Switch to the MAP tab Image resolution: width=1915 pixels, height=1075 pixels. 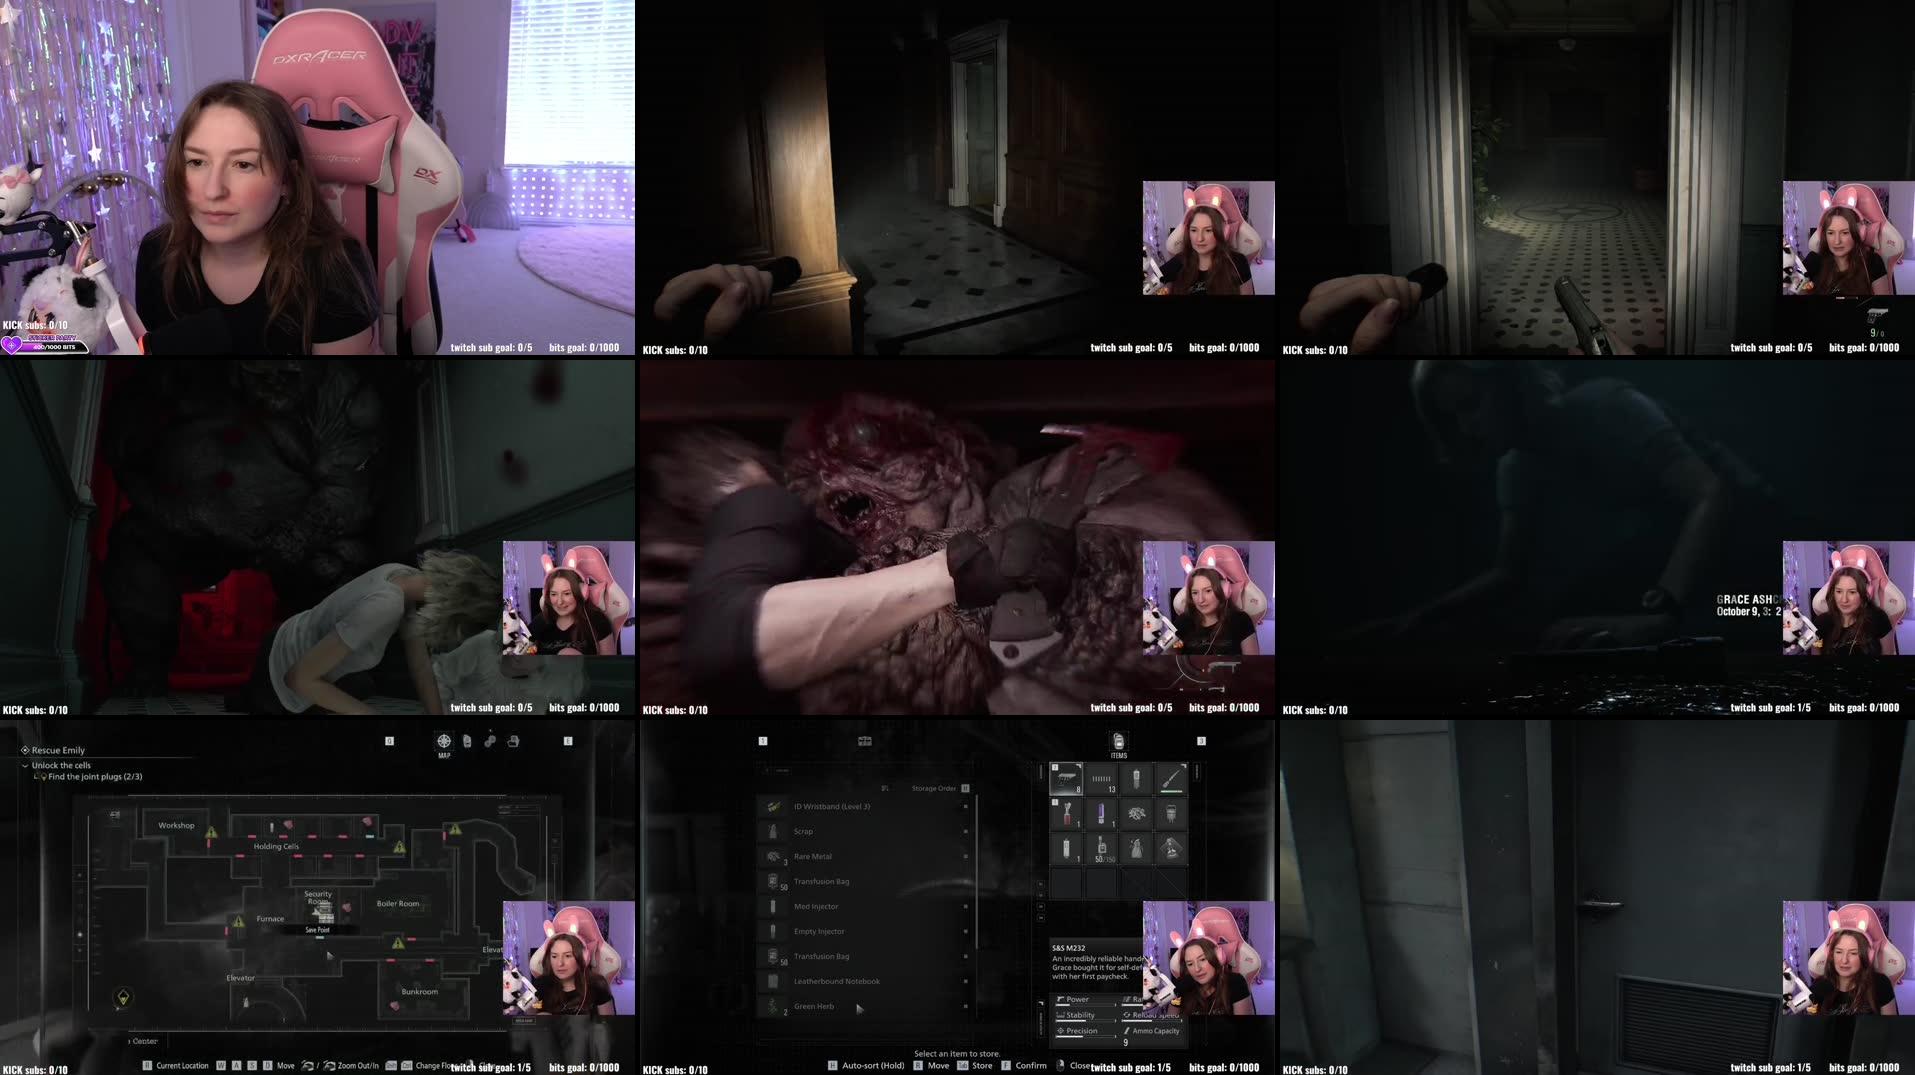click(x=444, y=743)
